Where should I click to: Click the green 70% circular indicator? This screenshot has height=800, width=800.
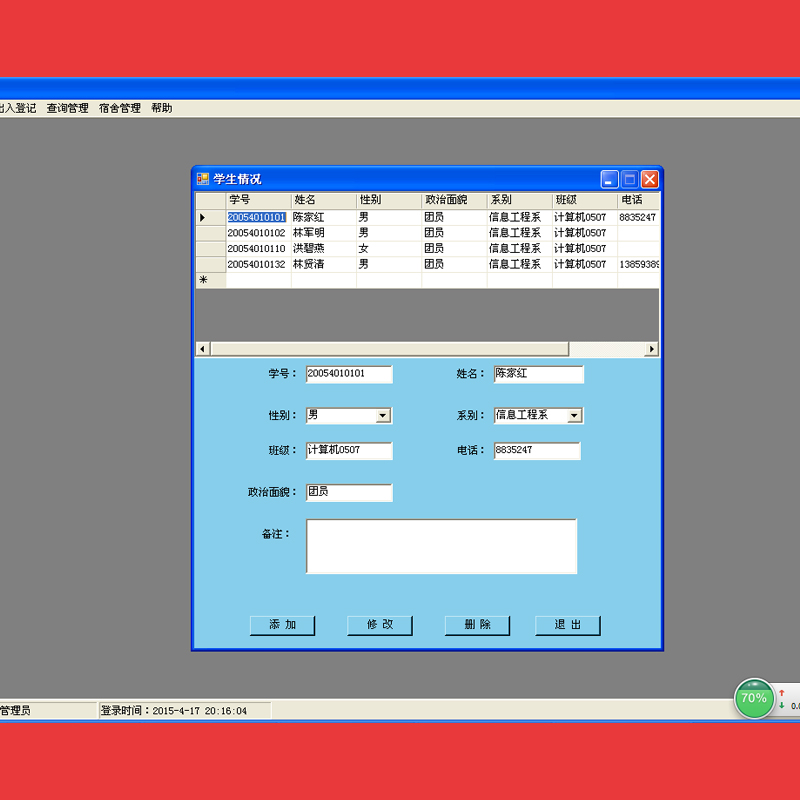[x=754, y=698]
